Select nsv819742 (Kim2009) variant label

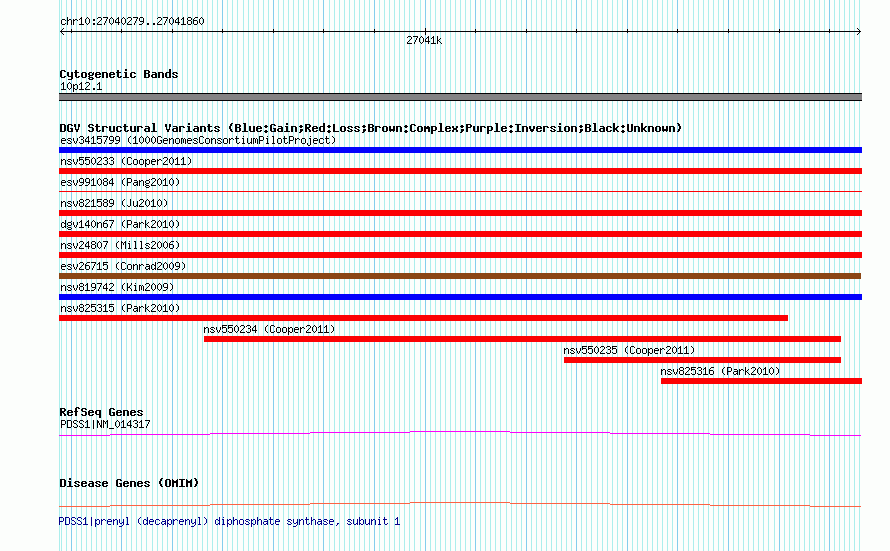point(117,287)
